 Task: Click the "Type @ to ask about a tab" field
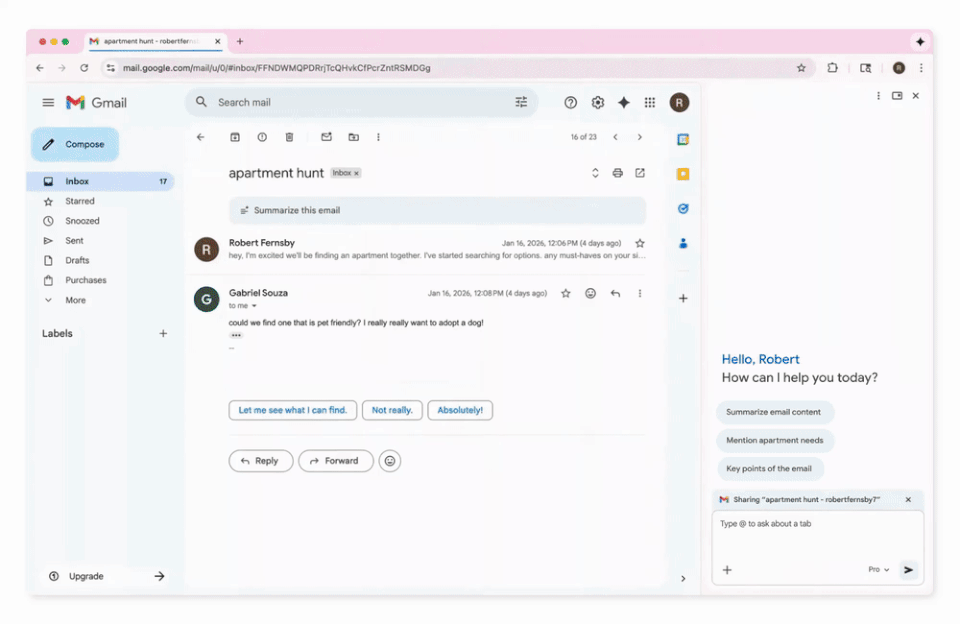pos(800,523)
